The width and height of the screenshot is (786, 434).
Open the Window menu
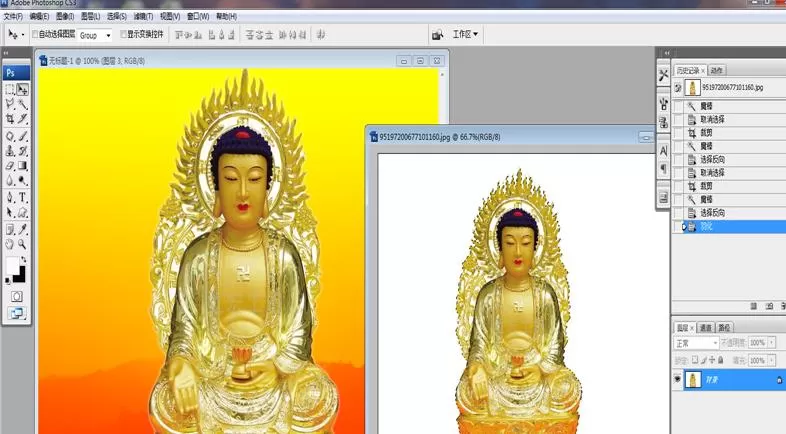198,17
